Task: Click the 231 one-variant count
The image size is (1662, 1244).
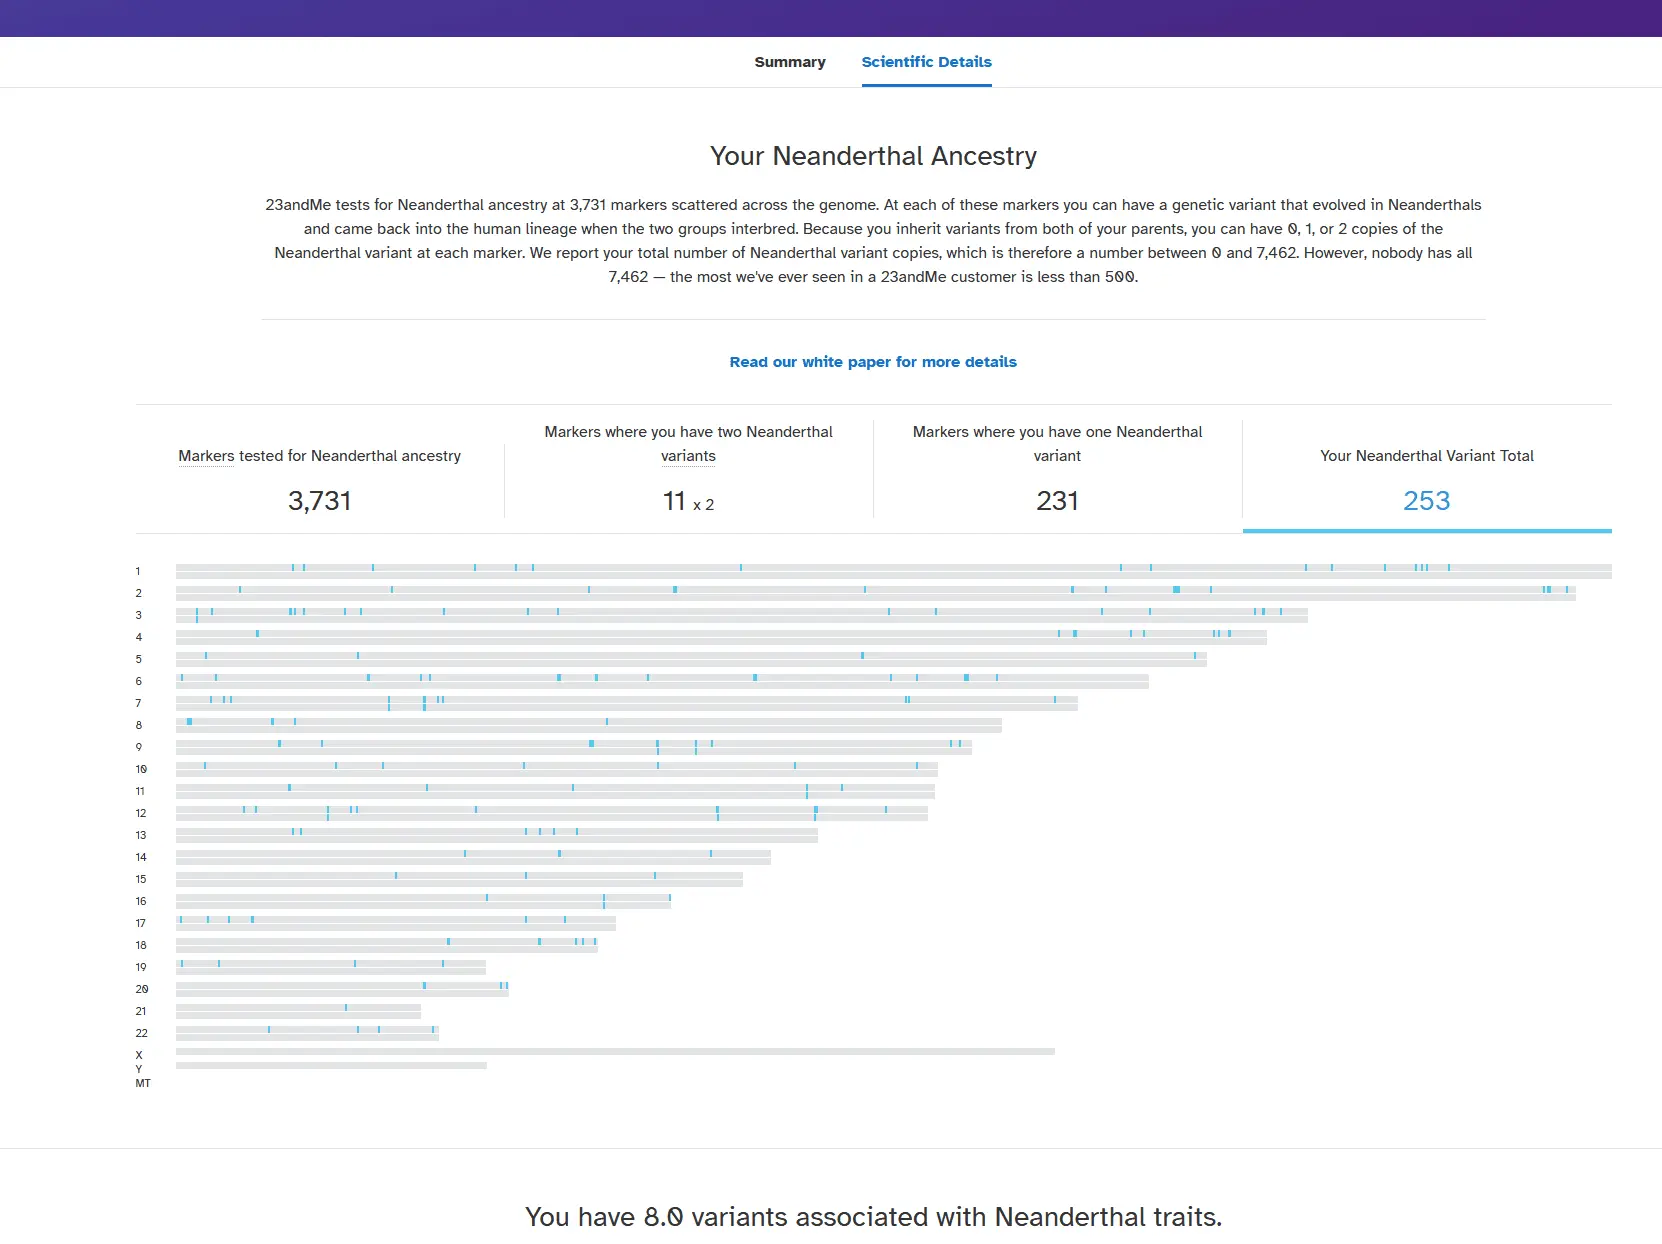Action: (1058, 501)
